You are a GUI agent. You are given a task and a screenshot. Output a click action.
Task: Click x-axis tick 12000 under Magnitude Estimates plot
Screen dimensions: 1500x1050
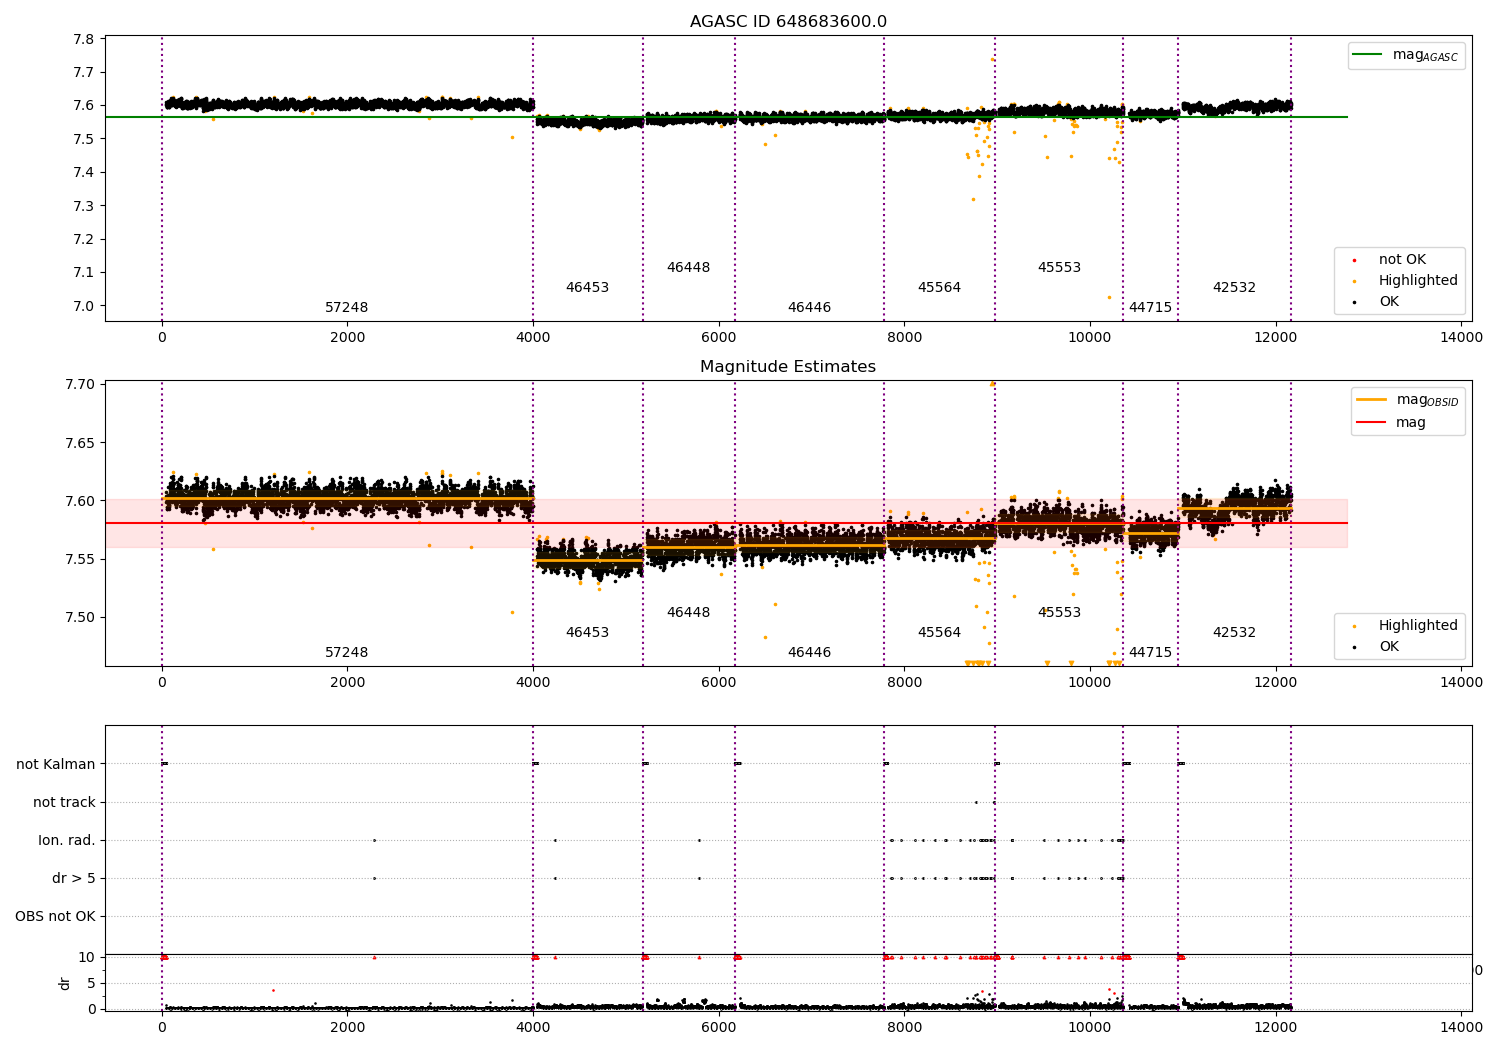[x=1275, y=683]
